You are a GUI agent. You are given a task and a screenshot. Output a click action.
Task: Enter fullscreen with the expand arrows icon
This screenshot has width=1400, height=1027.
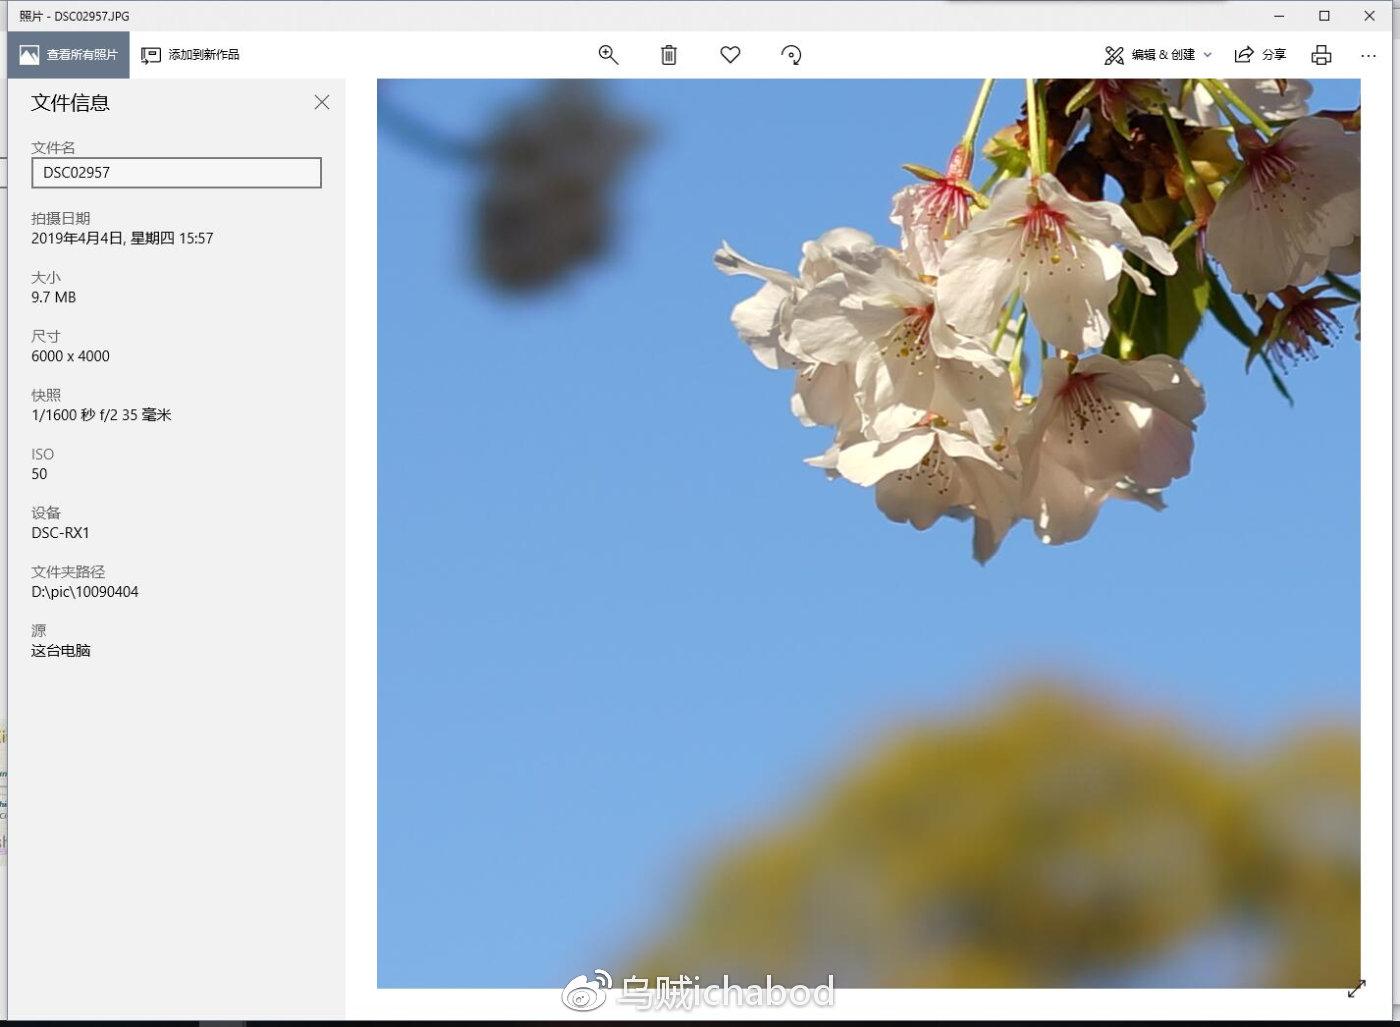click(x=1356, y=989)
